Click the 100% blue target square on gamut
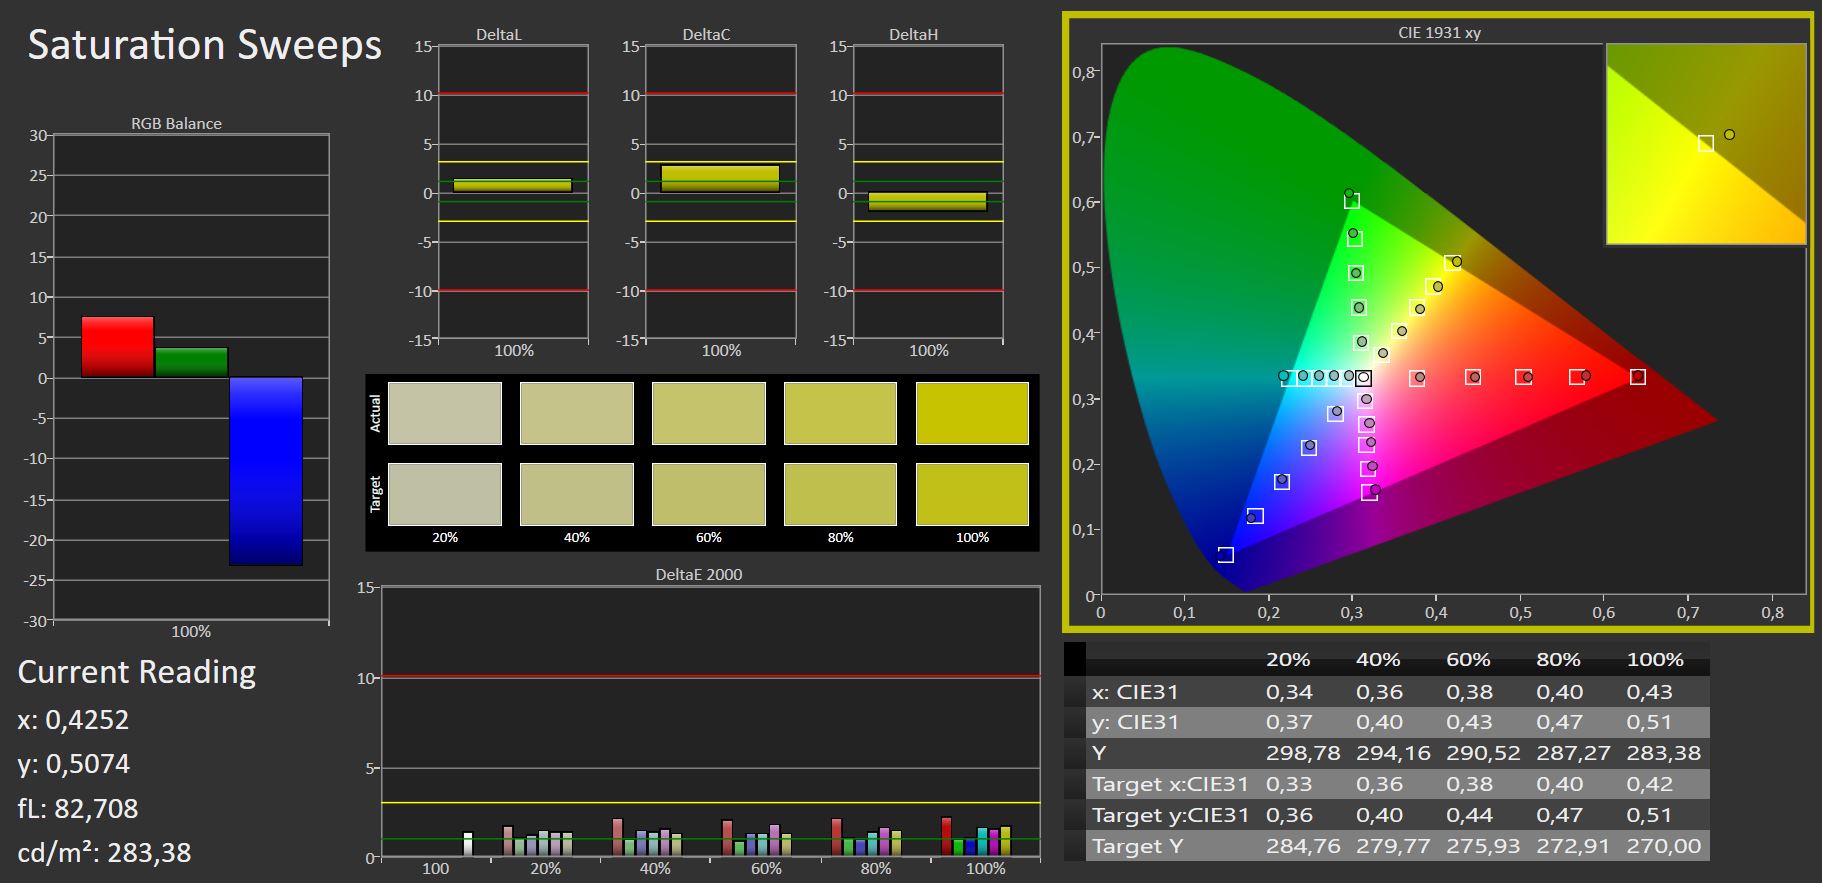 [x=1225, y=555]
